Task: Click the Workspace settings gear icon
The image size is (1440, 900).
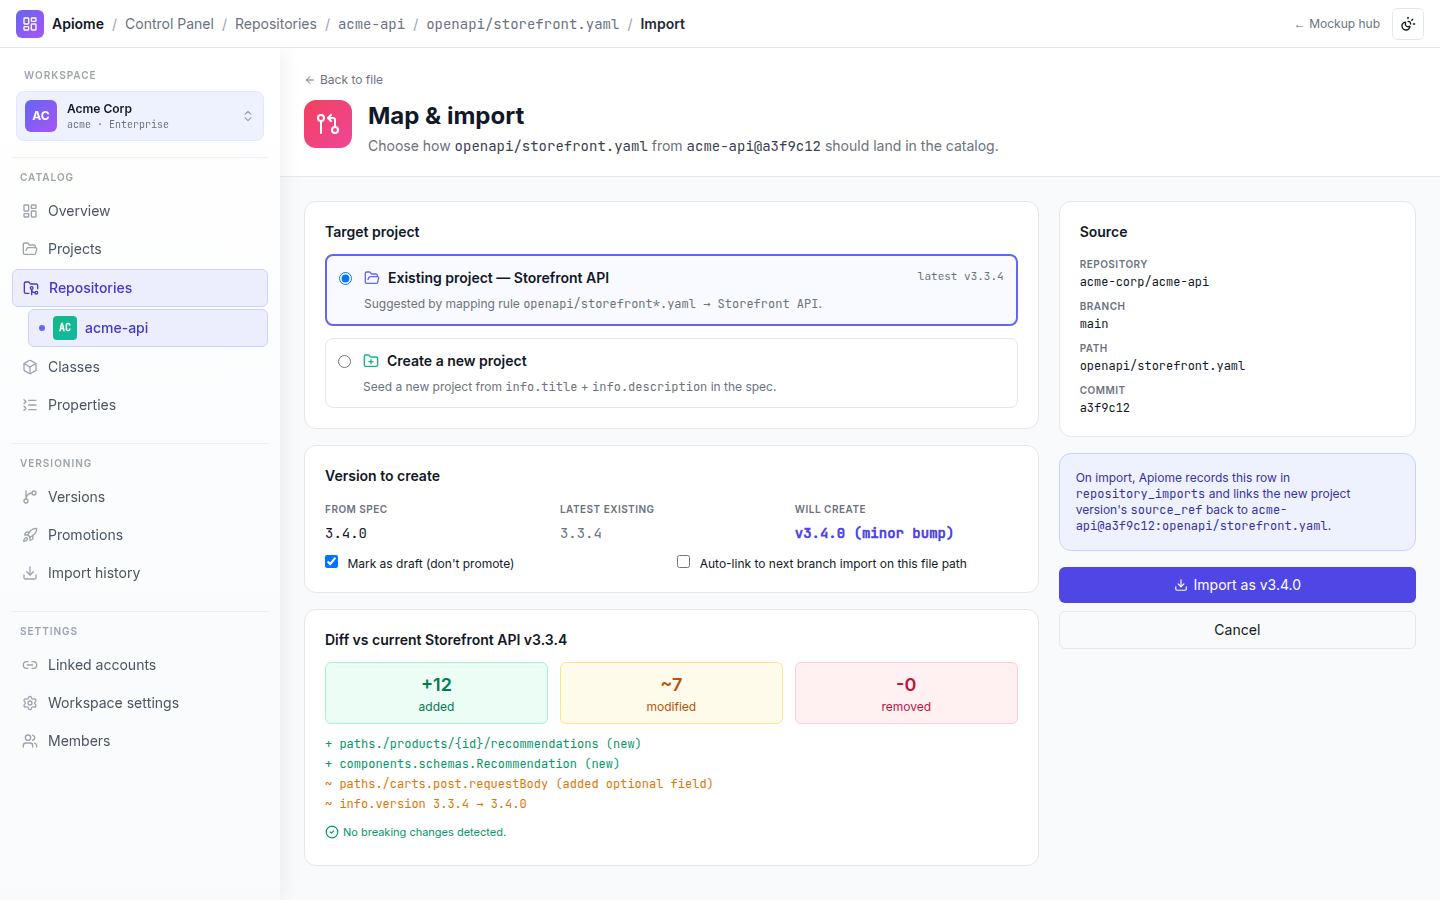Action: [x=30, y=703]
